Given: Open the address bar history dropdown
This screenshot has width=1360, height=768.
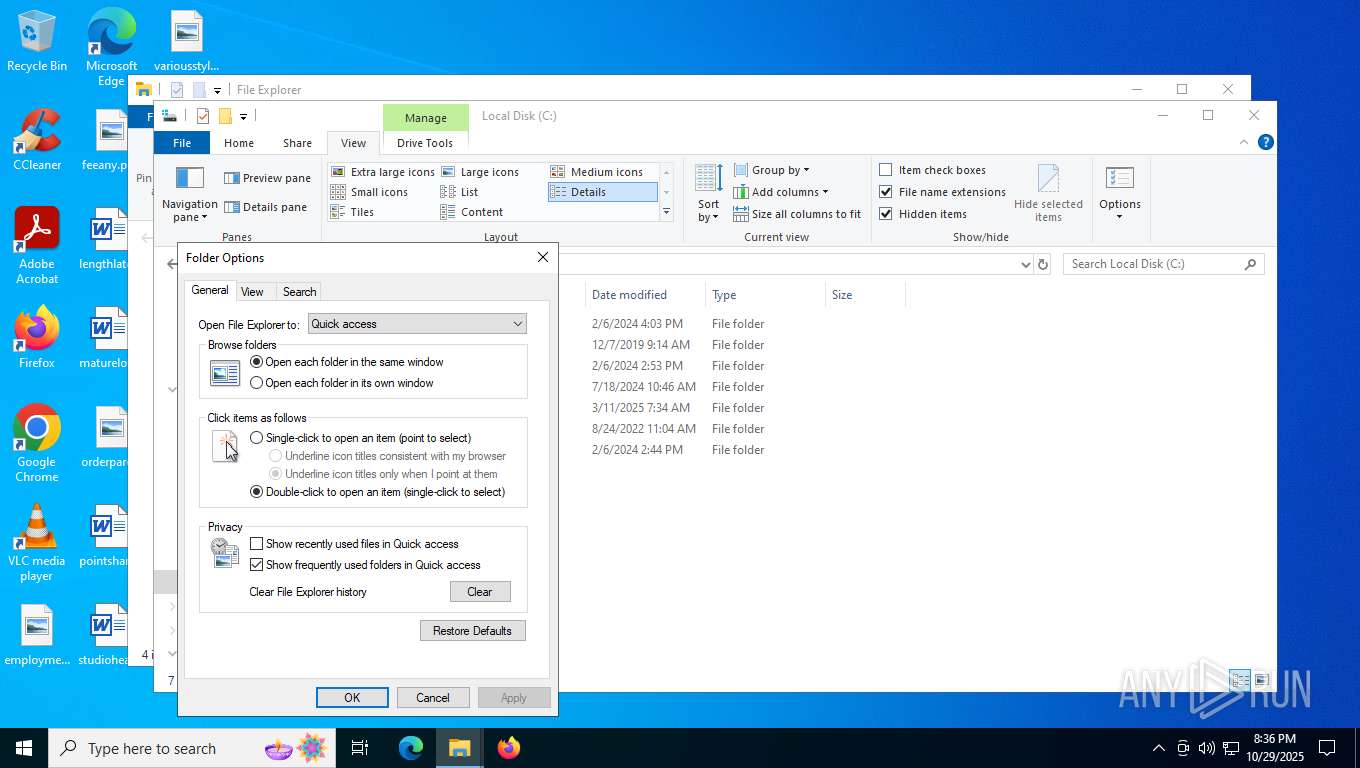Looking at the screenshot, I should (x=1025, y=264).
